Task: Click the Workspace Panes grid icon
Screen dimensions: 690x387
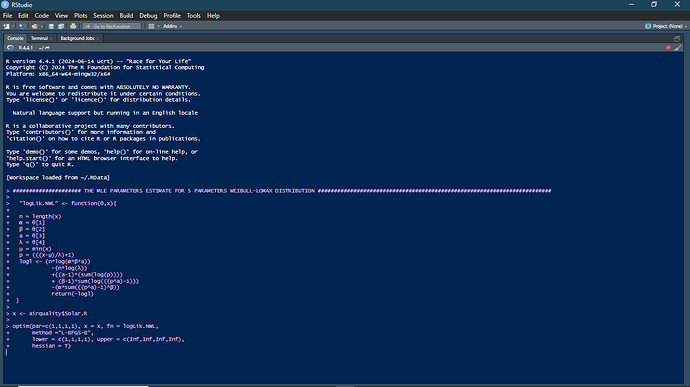Action: click(x=151, y=26)
